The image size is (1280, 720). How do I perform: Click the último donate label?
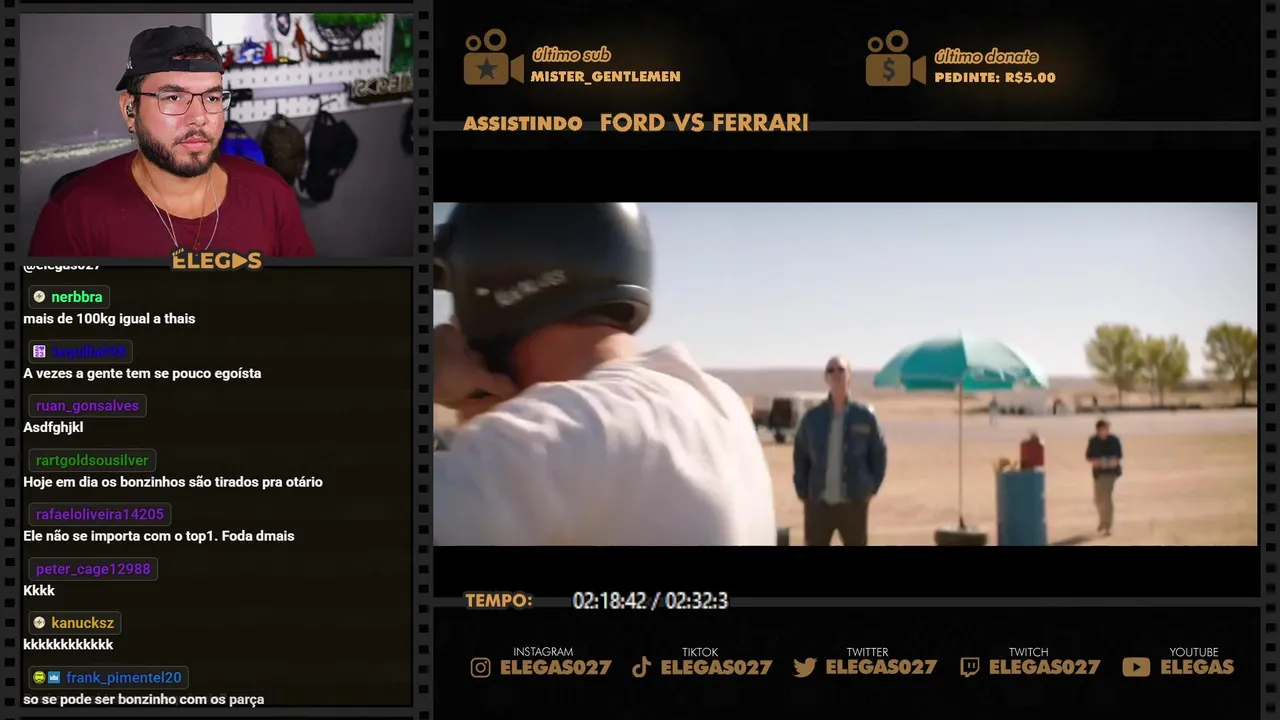(x=986, y=57)
